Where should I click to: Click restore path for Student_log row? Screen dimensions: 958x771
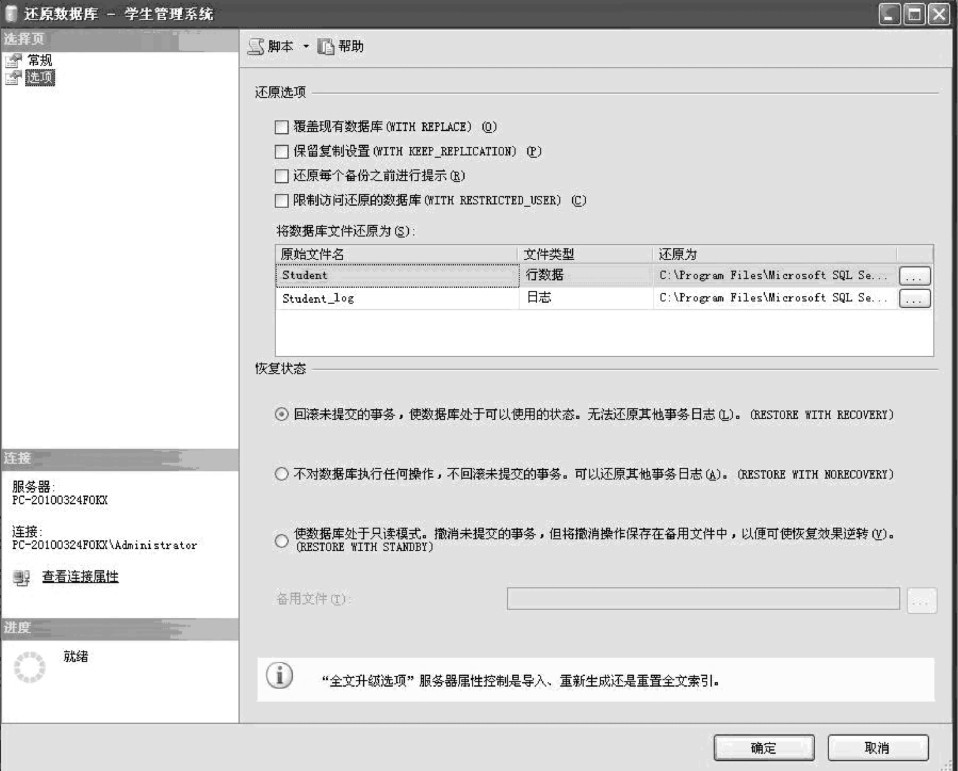click(x=775, y=298)
